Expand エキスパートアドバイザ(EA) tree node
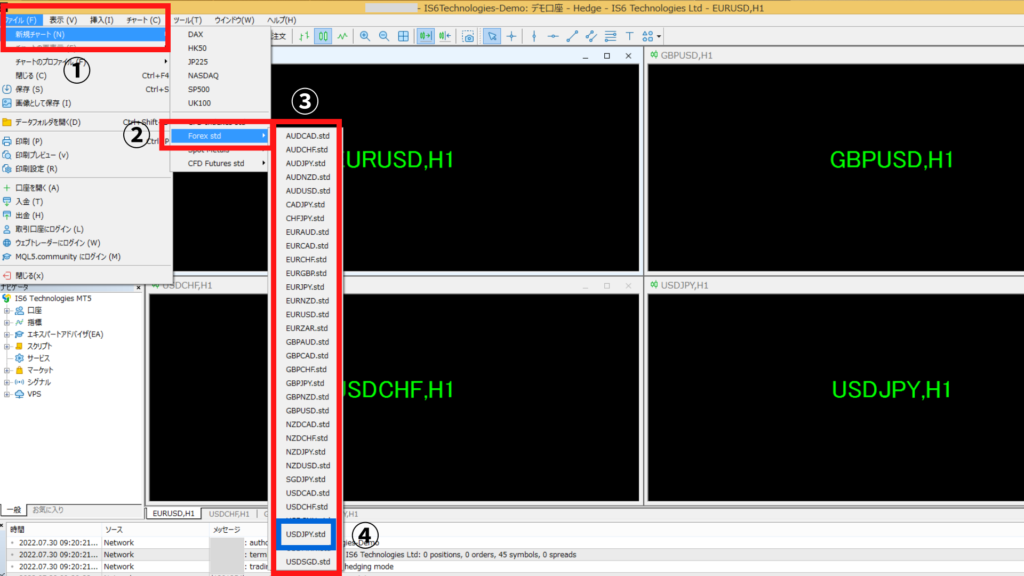 click(7, 334)
